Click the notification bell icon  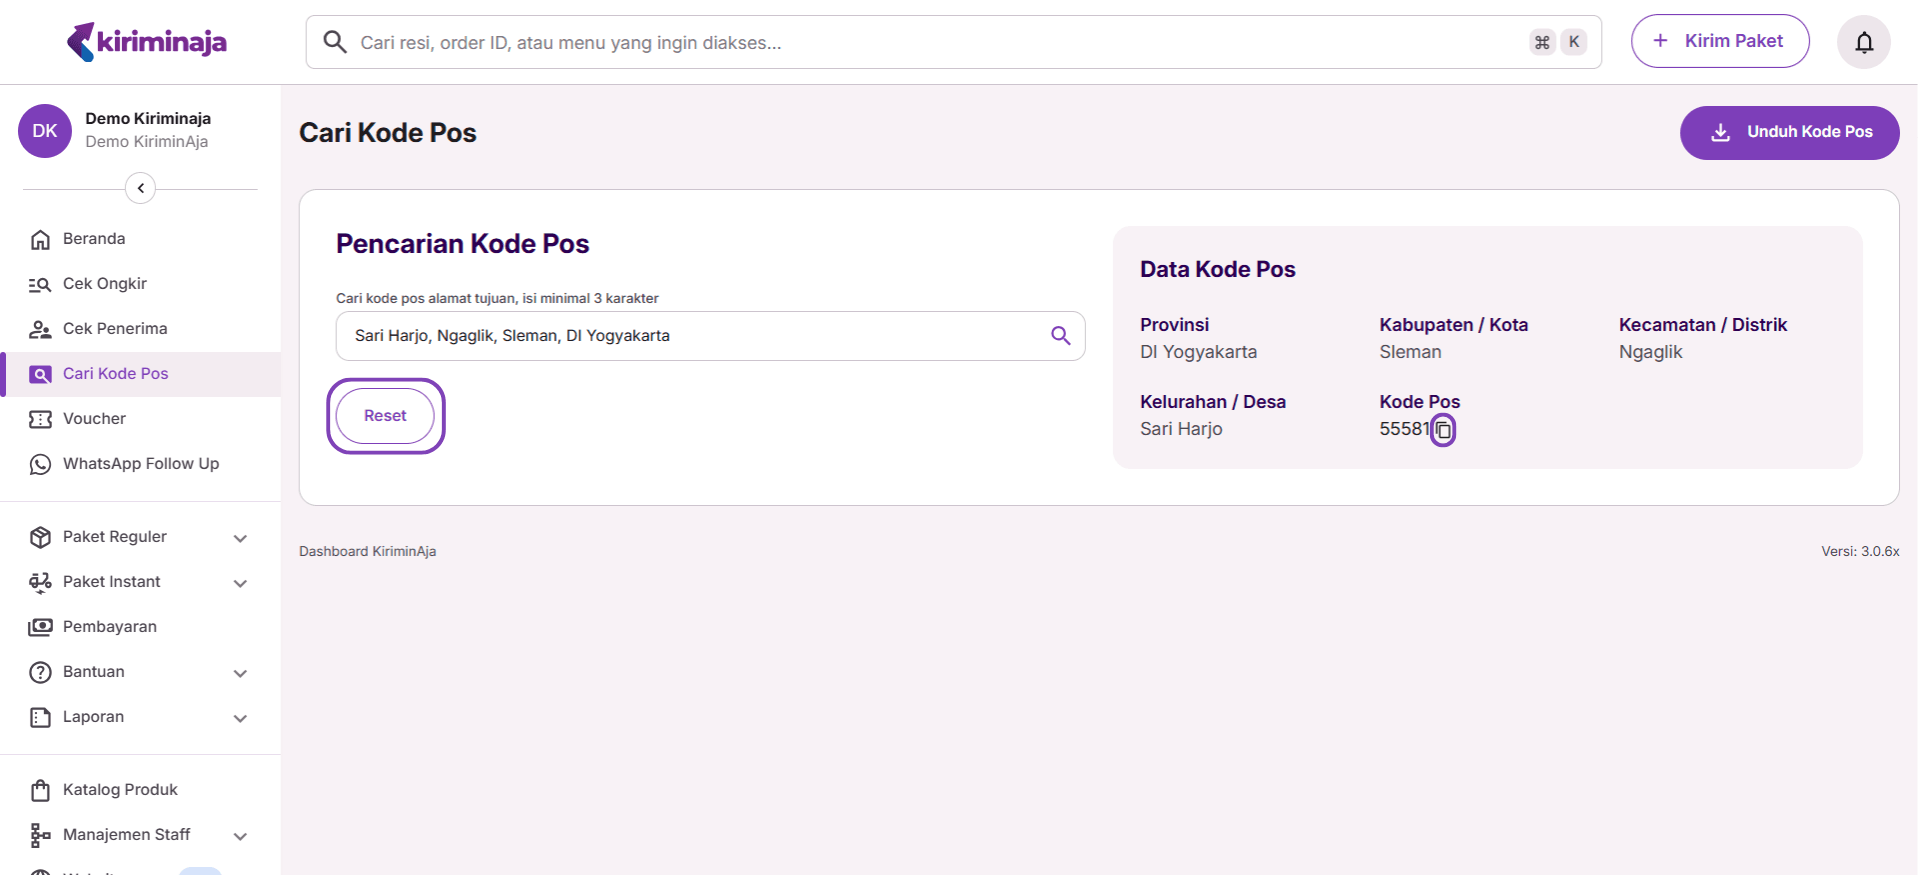1863,42
